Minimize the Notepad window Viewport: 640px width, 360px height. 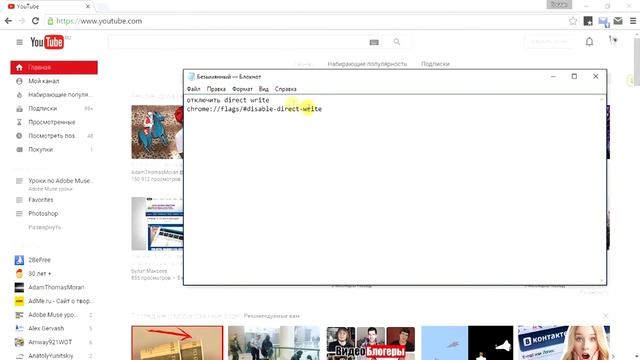pyautogui.click(x=553, y=76)
